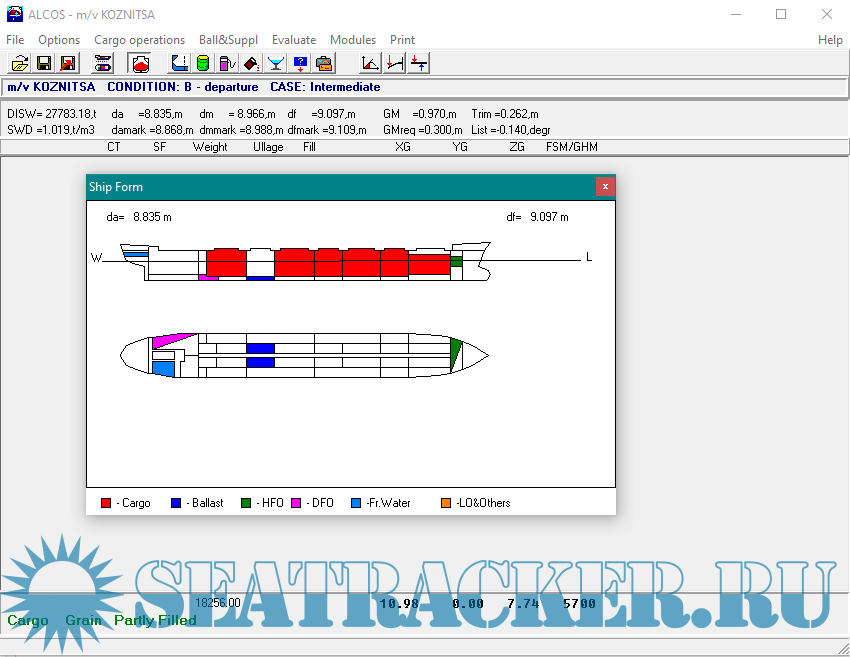Click the blue Ballast legend color swatch
This screenshot has height=657, width=850.
point(177,503)
